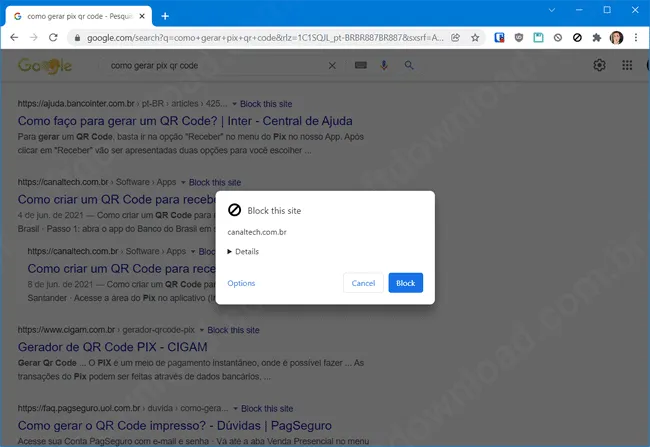
Task: Click the padlock site info icon
Action: click(77, 38)
